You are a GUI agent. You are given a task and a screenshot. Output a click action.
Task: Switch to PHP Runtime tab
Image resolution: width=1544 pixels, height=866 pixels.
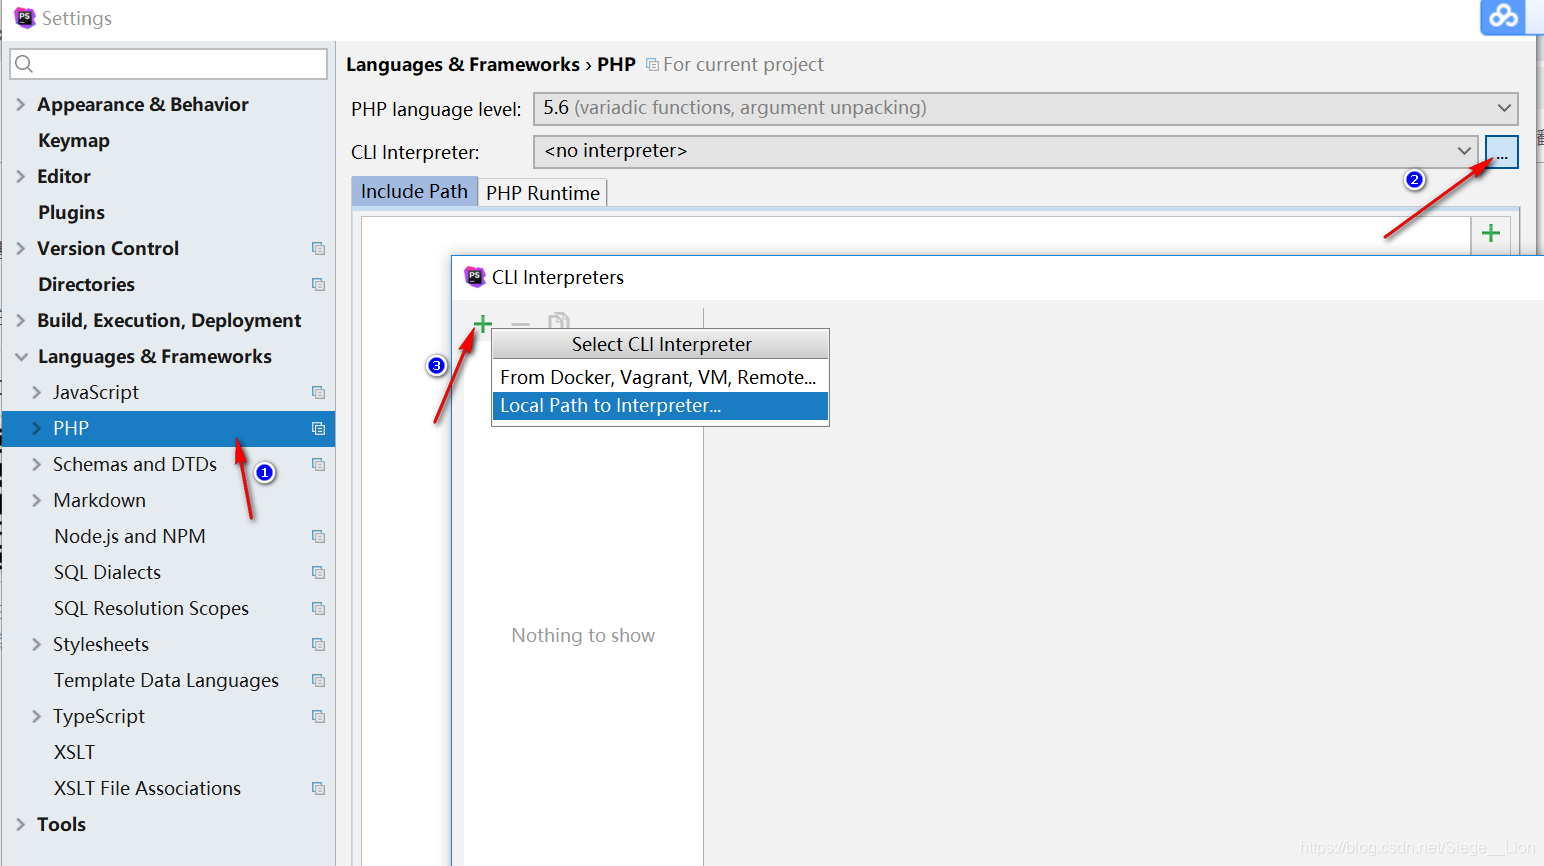click(x=543, y=193)
